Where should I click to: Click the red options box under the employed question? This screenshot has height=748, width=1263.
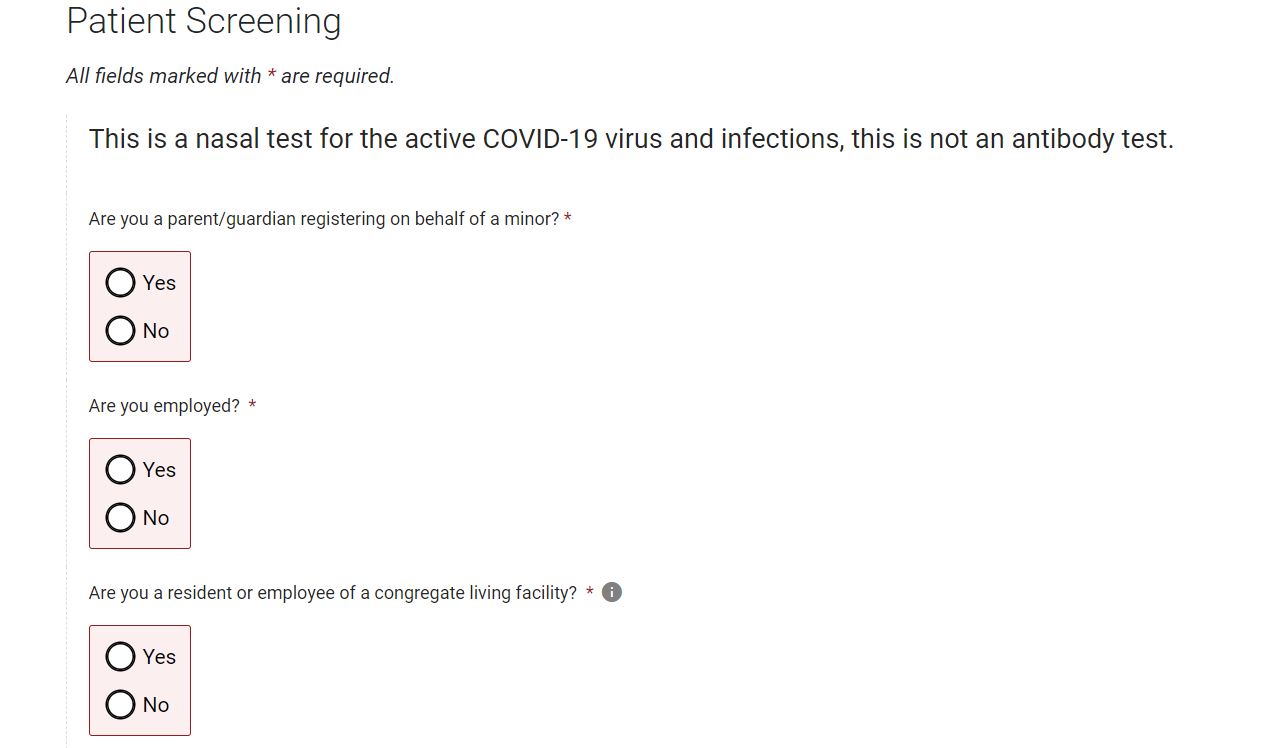[180, 494]
